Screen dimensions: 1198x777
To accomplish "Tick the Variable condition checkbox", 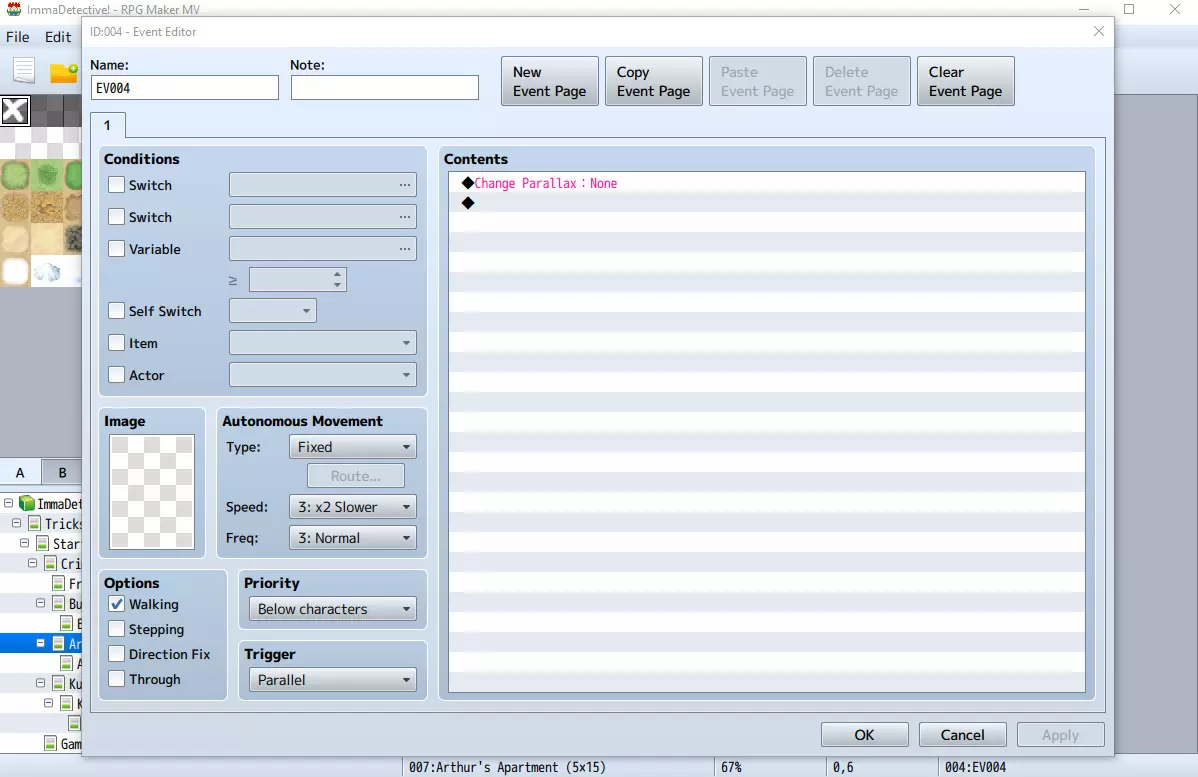I will click(x=116, y=249).
